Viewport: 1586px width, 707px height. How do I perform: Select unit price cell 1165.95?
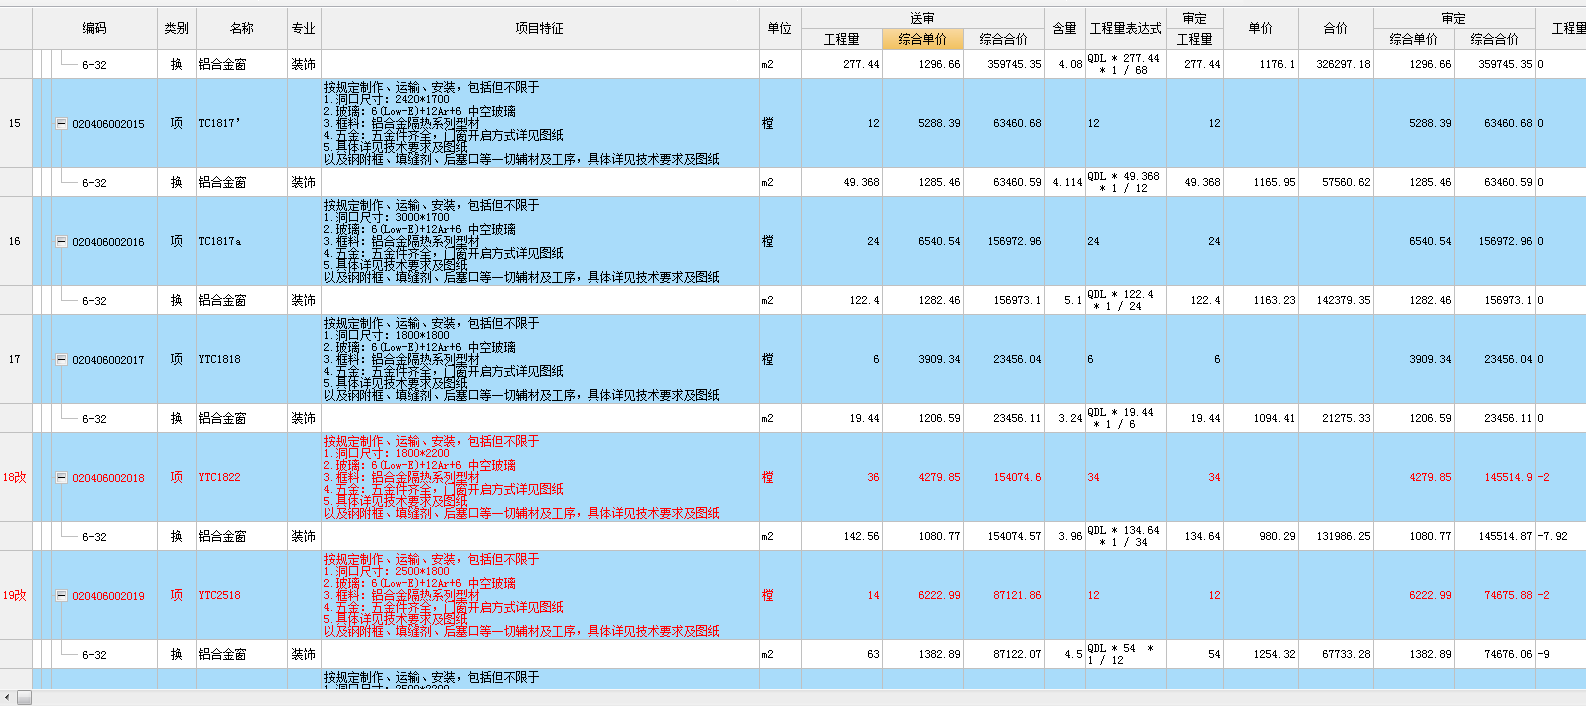(1261, 183)
